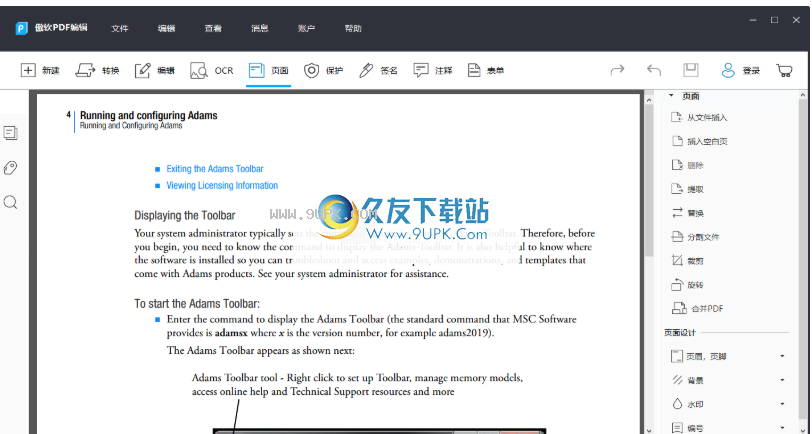Click the "To start the Adams Toolbar:" heading
812x434 pixels.
(197, 303)
